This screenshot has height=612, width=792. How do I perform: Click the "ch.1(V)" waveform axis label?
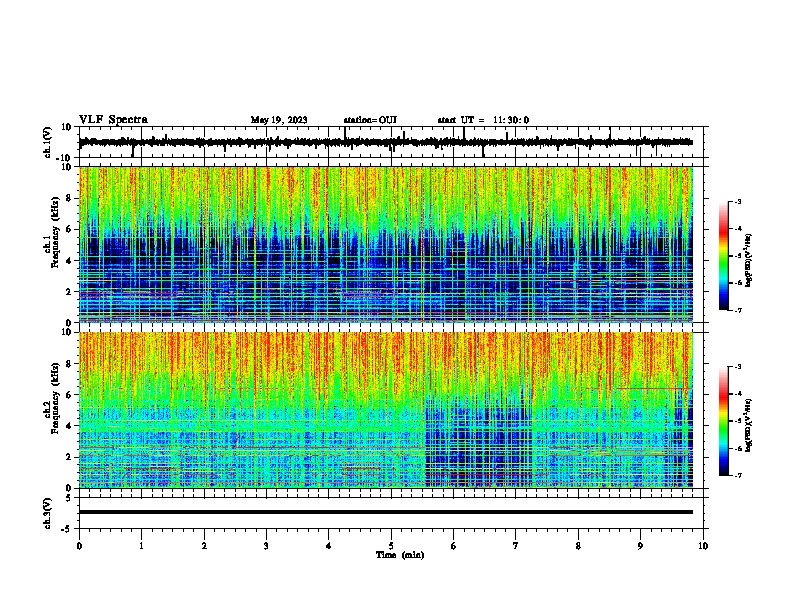coord(48,142)
